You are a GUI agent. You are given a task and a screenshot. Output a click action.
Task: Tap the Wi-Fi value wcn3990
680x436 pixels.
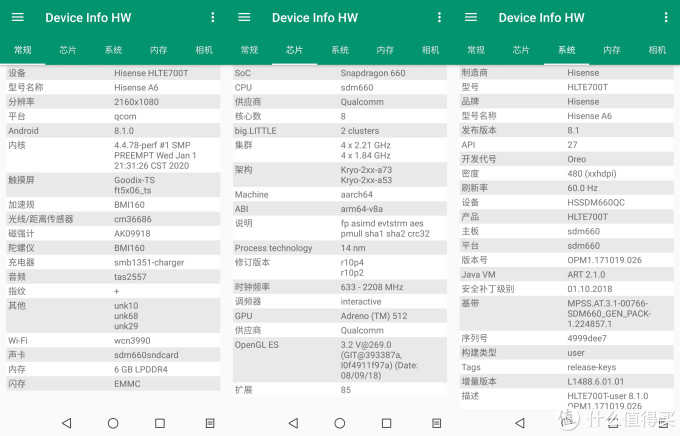132,341
